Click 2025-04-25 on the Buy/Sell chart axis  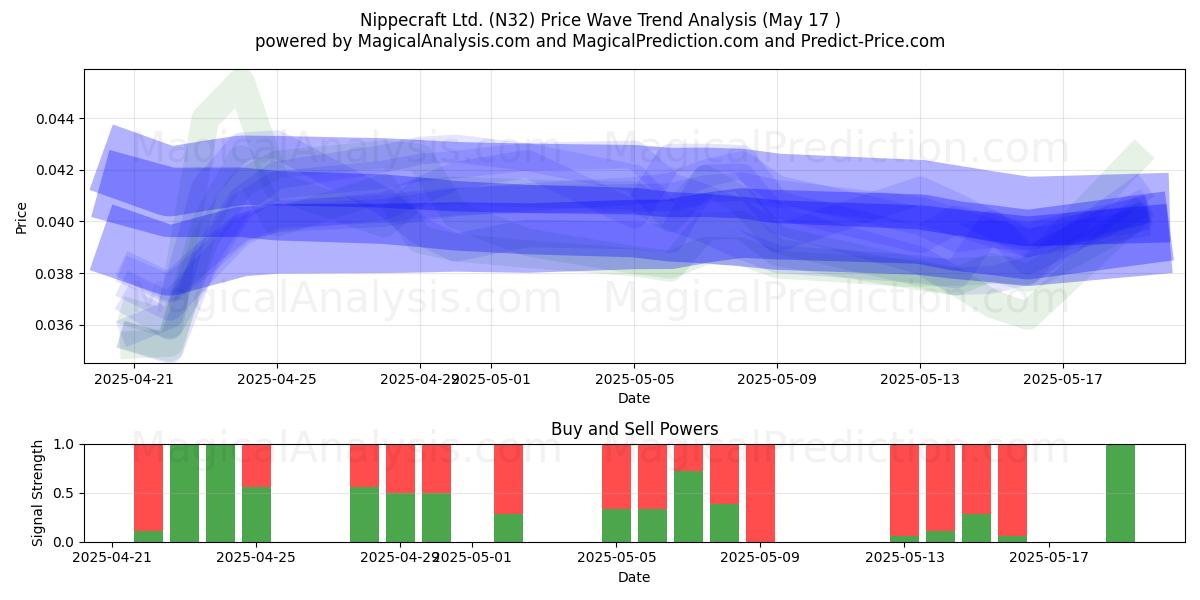click(257, 559)
